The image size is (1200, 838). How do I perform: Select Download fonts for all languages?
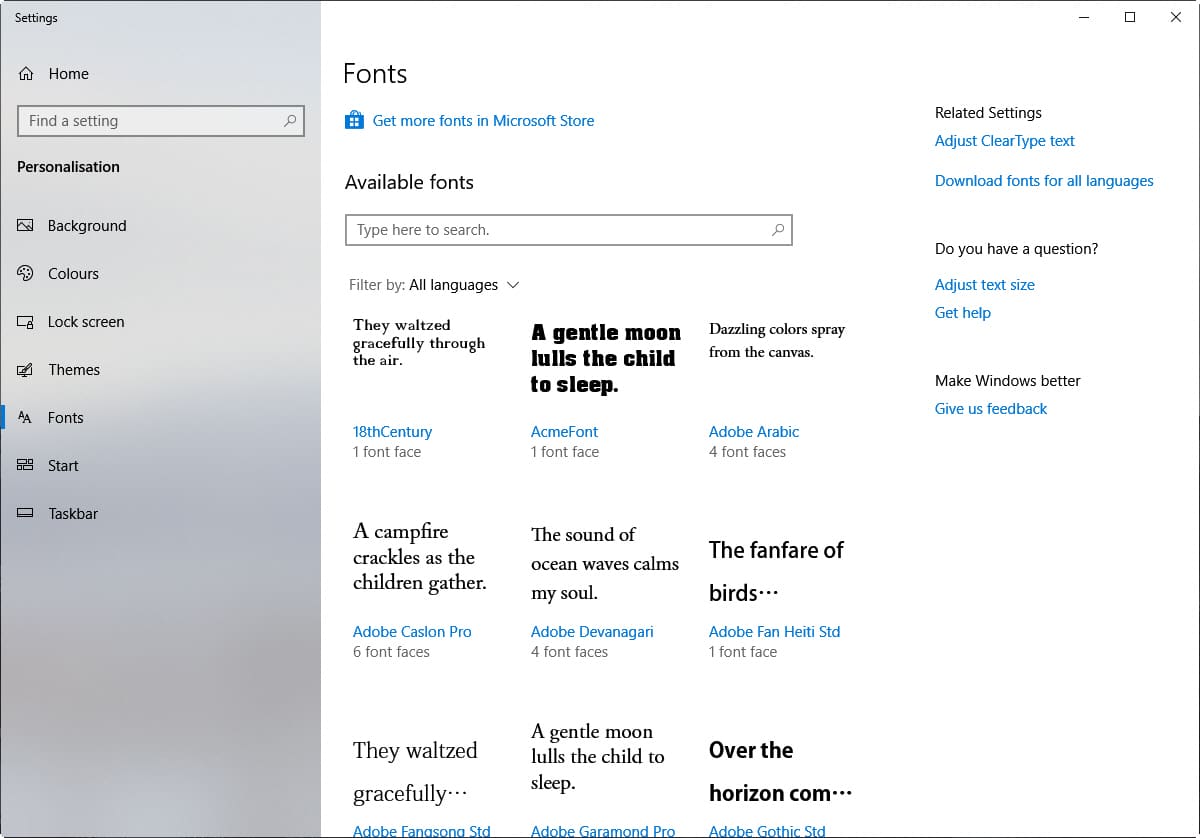pyautogui.click(x=1043, y=181)
